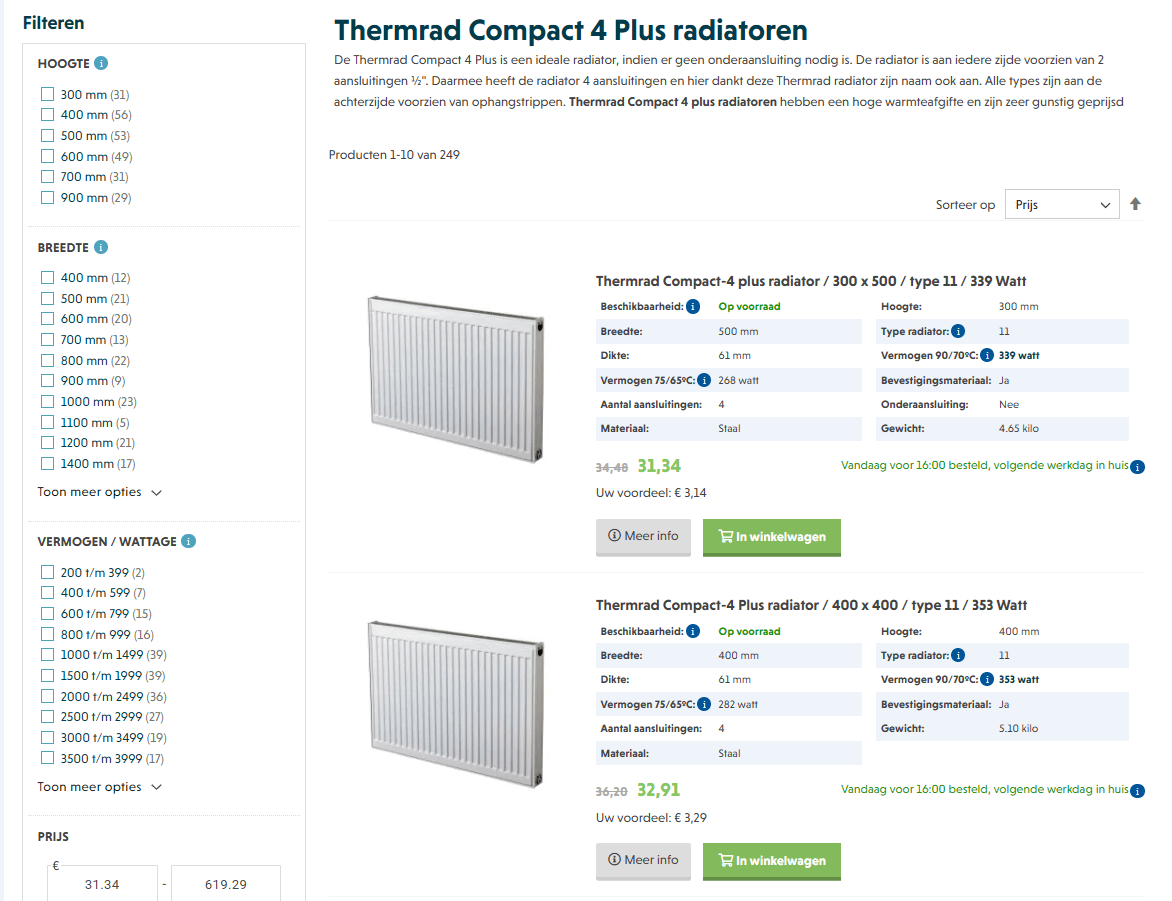Tick the 2000 t/m 2499 wattage checkbox
The image size is (1172, 901).
[47, 696]
